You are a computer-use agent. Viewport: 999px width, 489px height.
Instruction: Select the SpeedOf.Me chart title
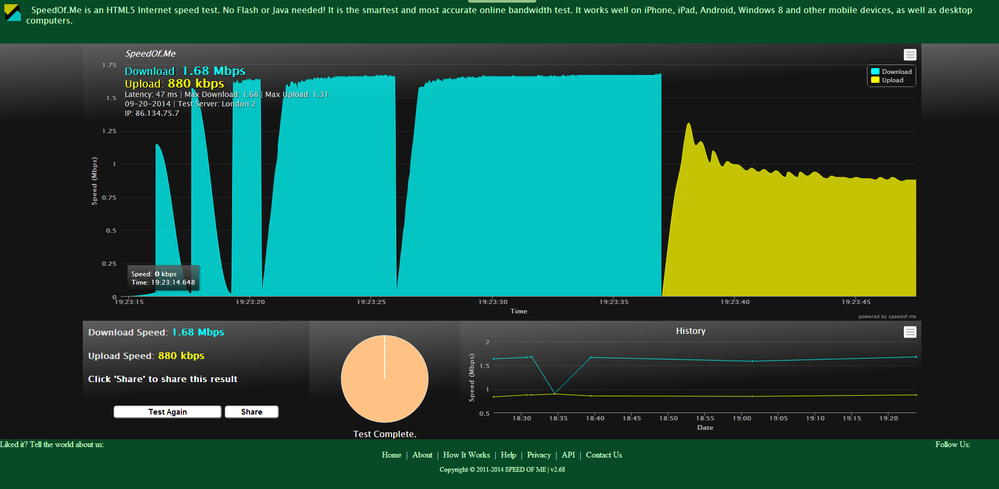150,53
